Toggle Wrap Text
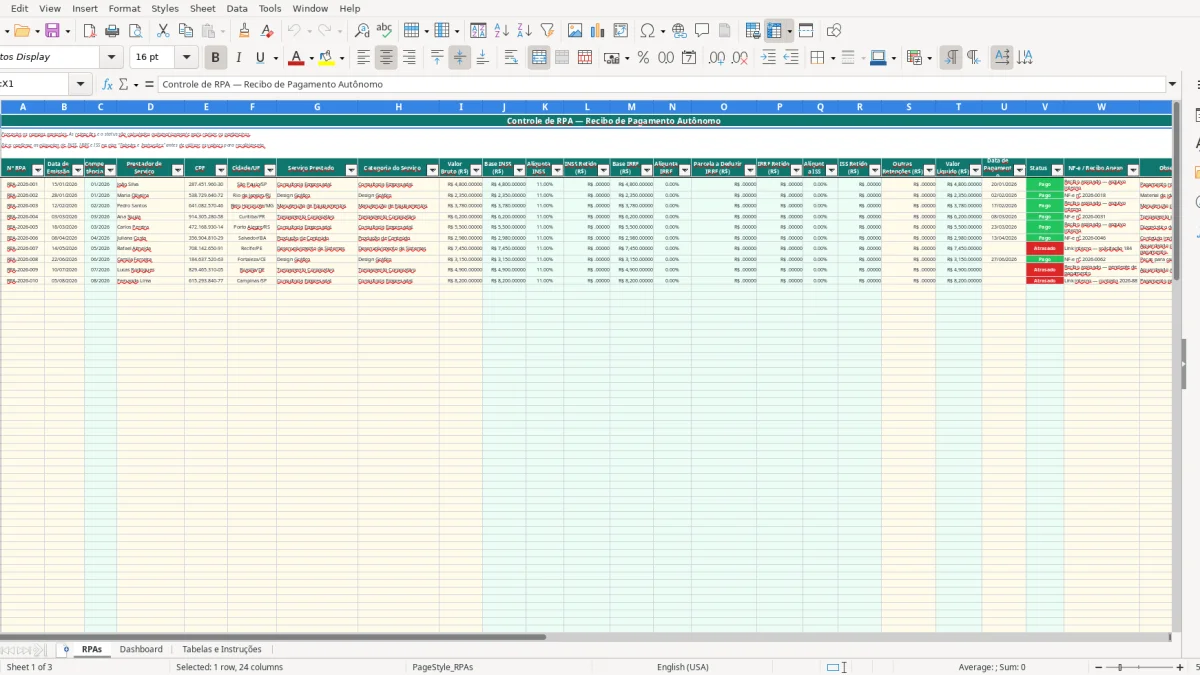The image size is (1200, 675). coord(511,58)
